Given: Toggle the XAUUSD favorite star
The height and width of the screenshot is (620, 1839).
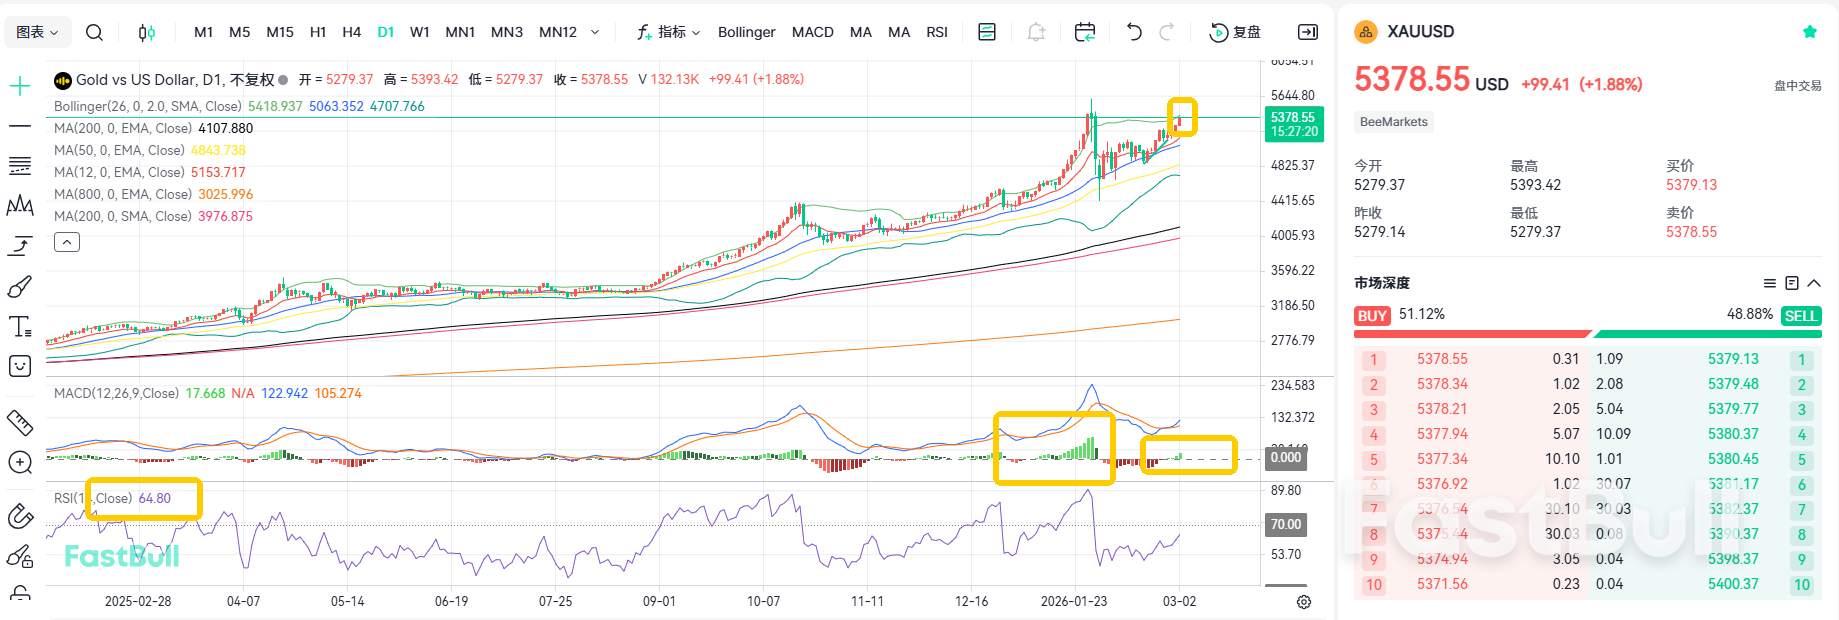Looking at the screenshot, I should [x=1809, y=32].
